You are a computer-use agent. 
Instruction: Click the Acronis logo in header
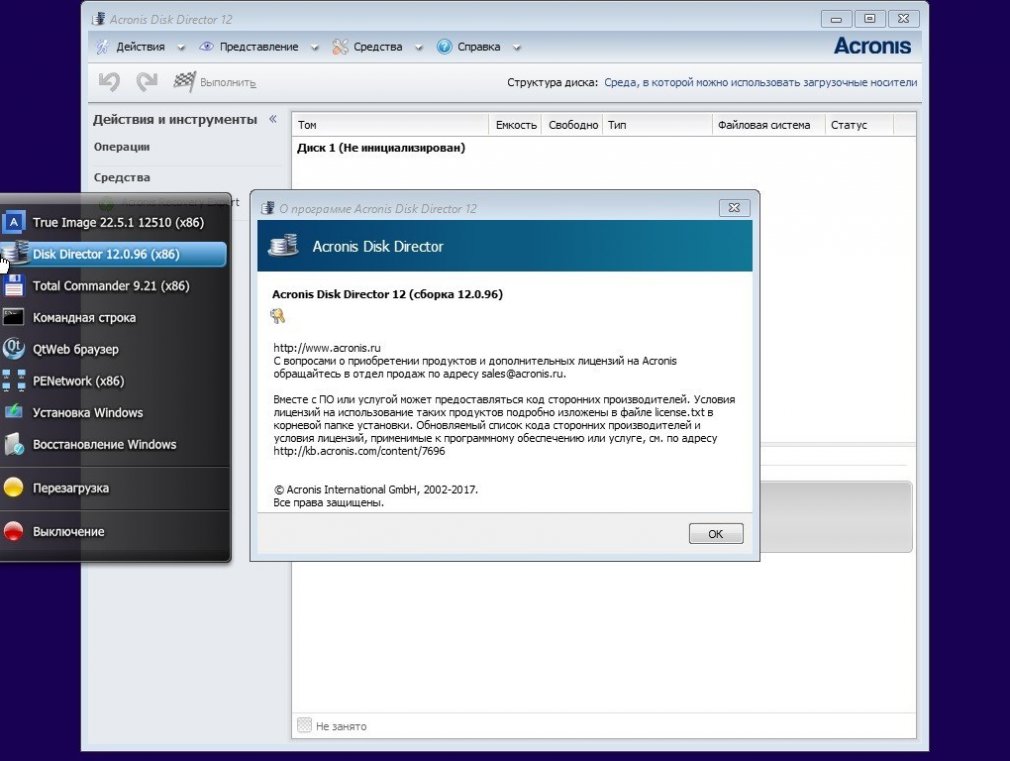pos(872,46)
